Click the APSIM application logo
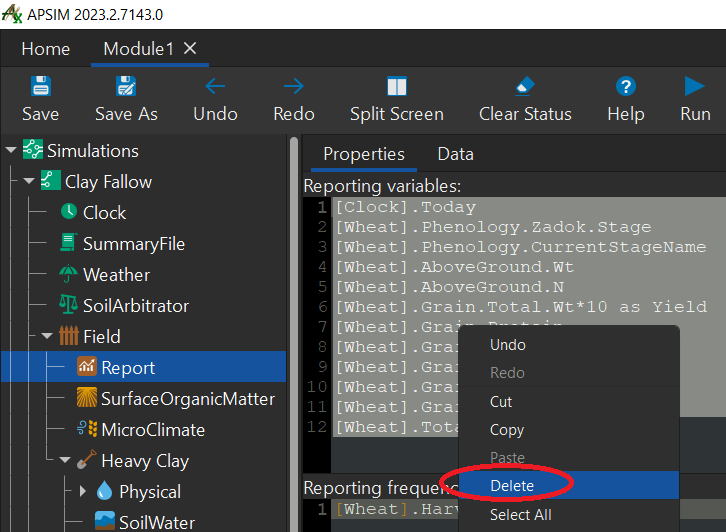 coord(12,14)
